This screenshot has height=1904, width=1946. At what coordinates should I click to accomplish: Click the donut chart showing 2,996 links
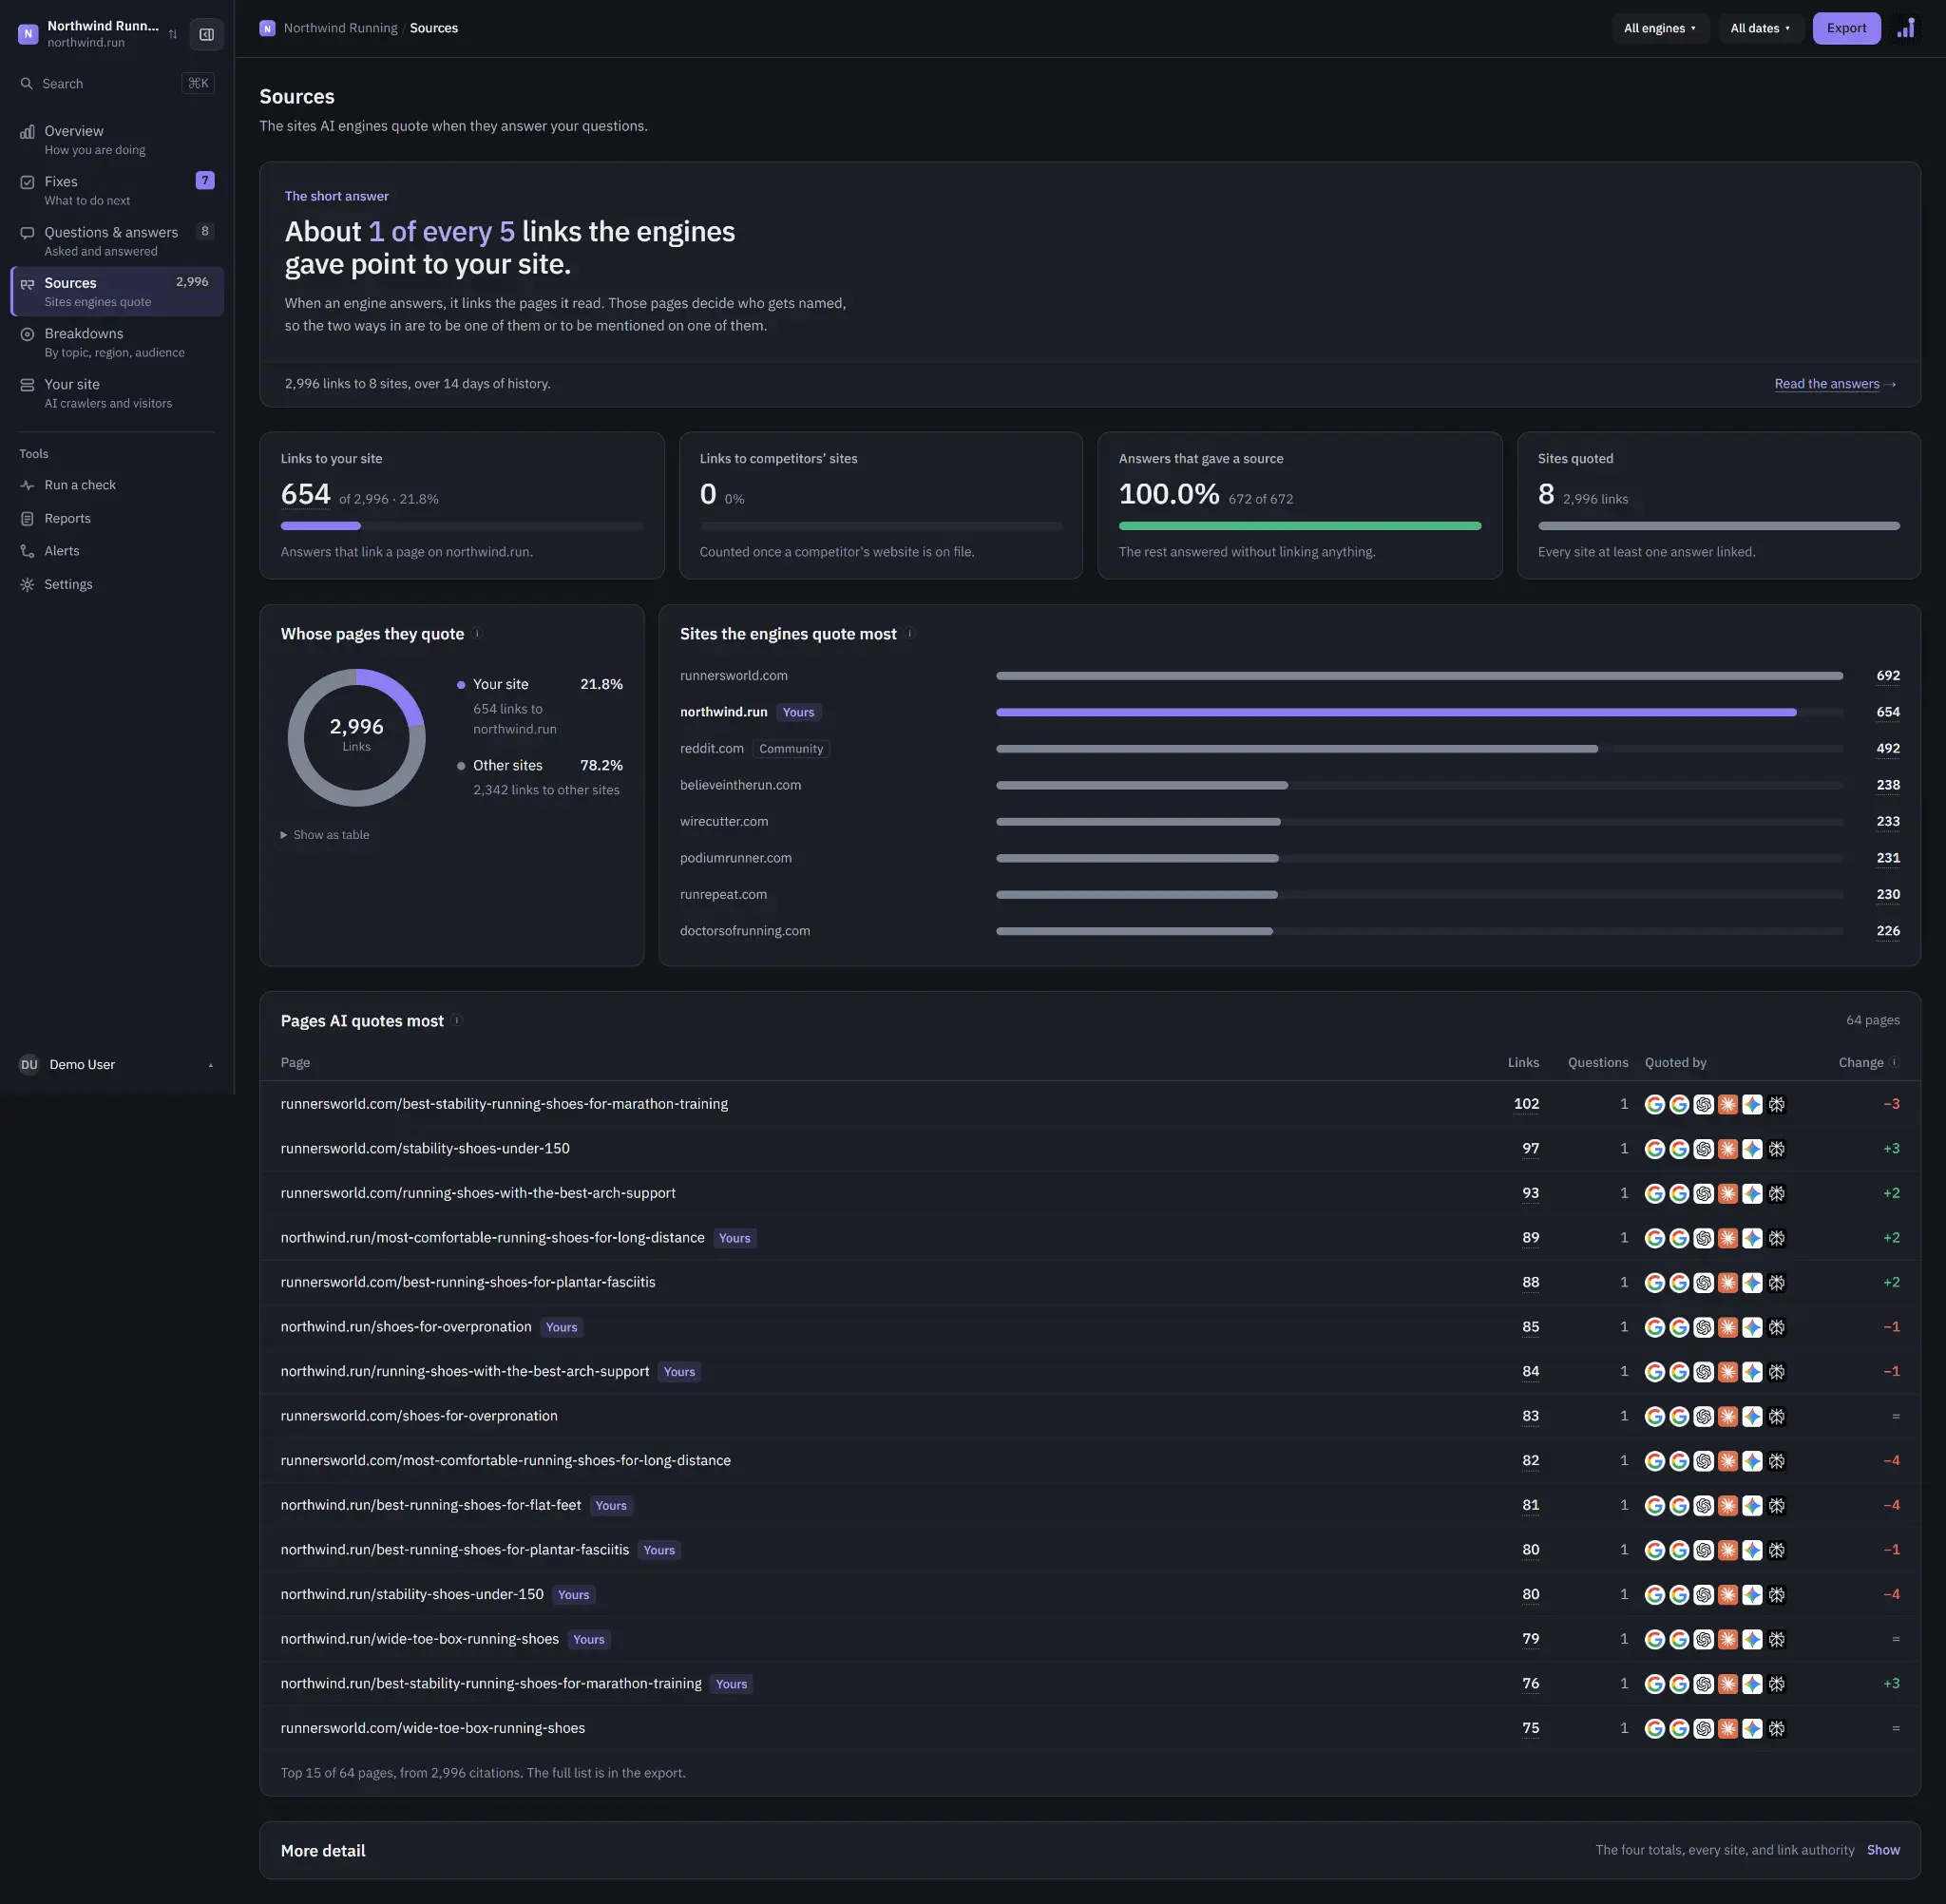[356, 738]
